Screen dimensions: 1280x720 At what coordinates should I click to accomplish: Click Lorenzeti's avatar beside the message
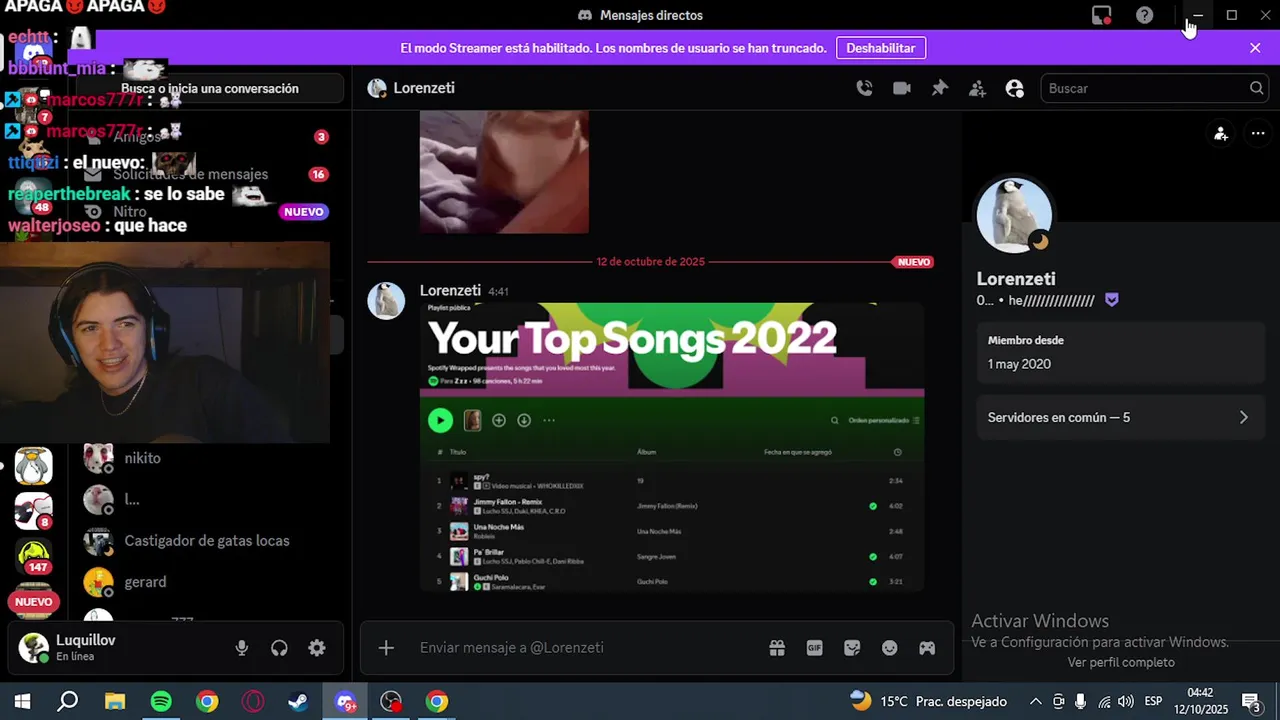click(386, 301)
